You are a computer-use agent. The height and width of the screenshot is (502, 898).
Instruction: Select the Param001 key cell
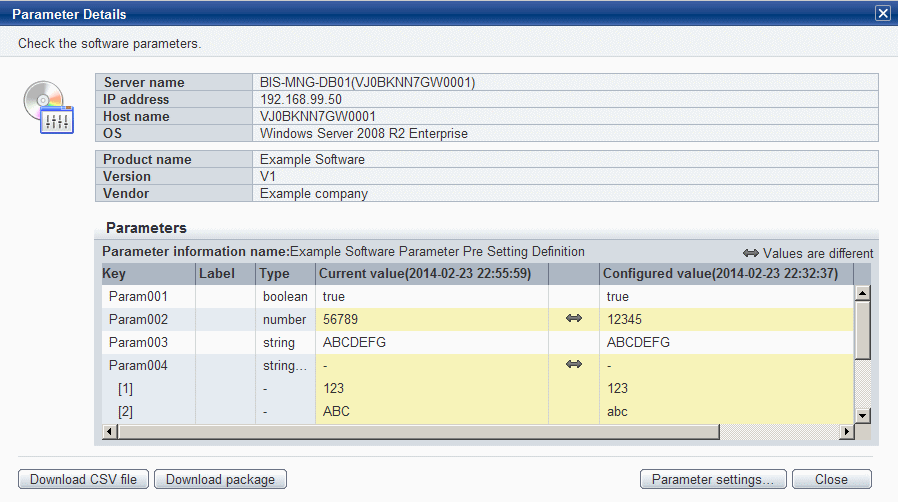148,297
